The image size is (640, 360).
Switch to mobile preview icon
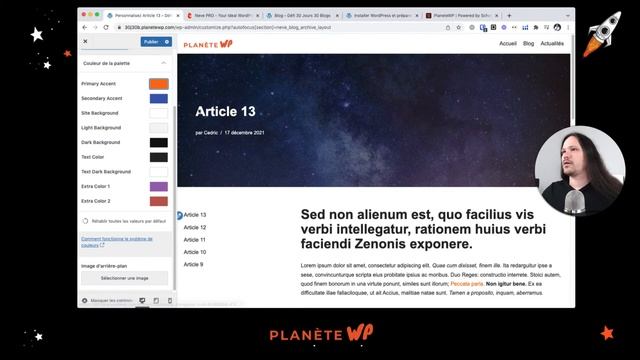coord(170,300)
